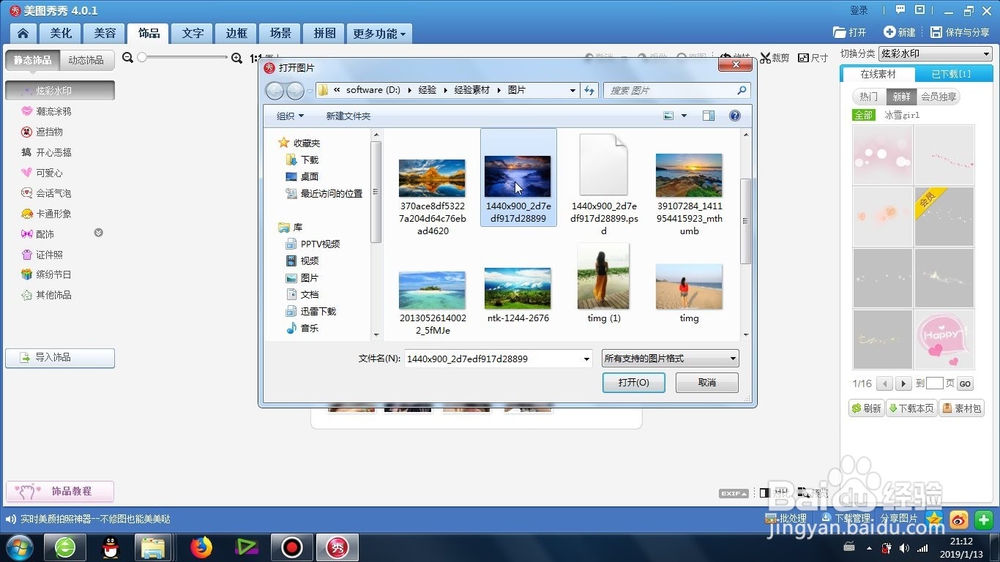This screenshot has height=562, width=1000.
Task: Open the skin icon in title bar
Action: point(920,10)
